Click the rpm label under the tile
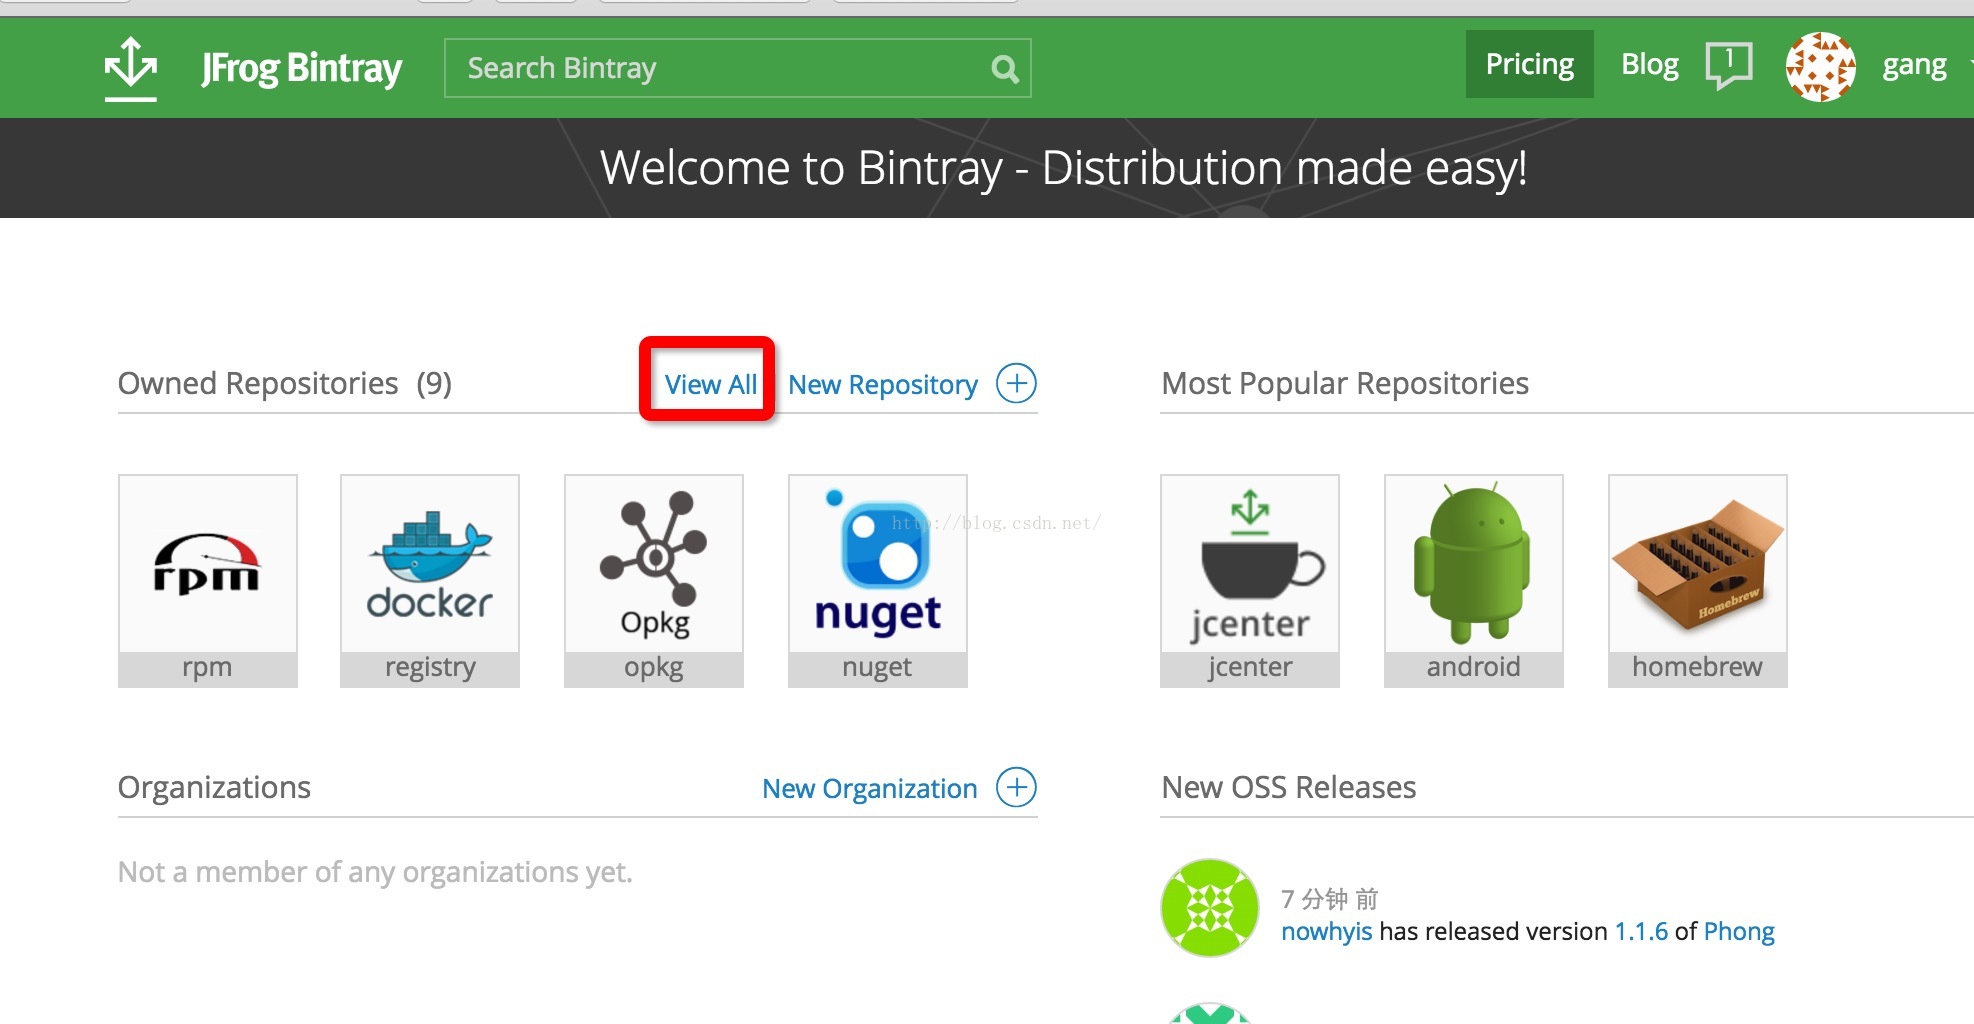 [207, 667]
